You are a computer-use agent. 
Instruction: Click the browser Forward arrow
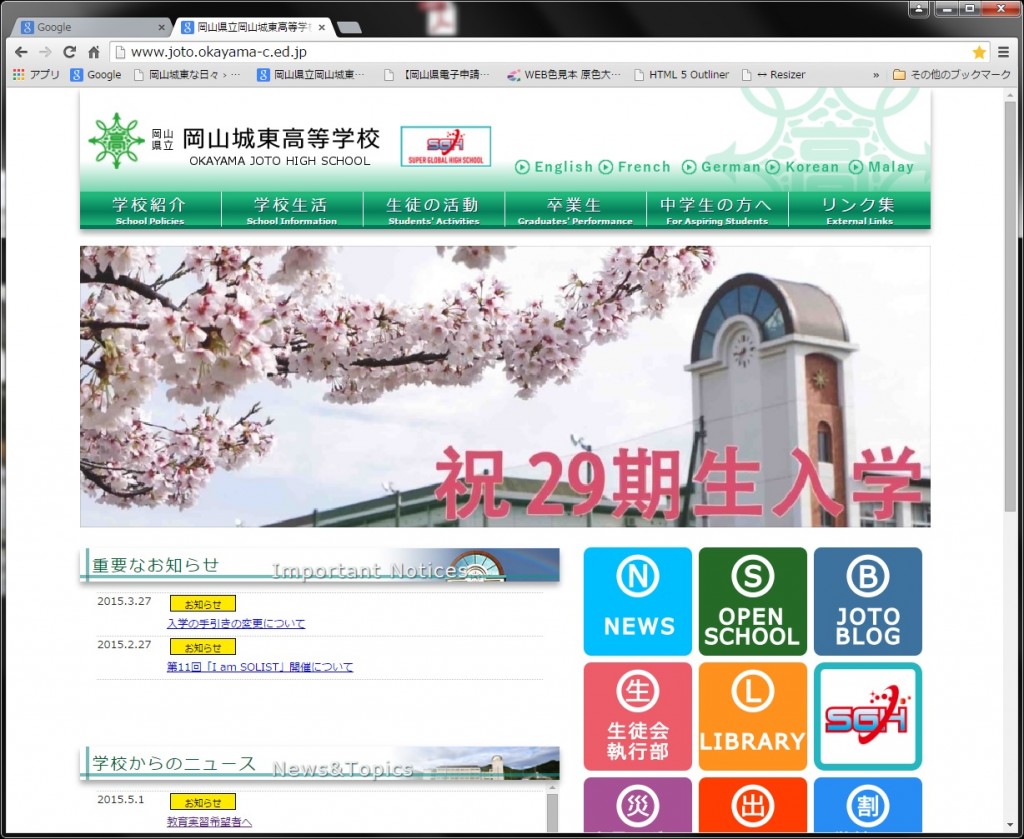point(45,52)
